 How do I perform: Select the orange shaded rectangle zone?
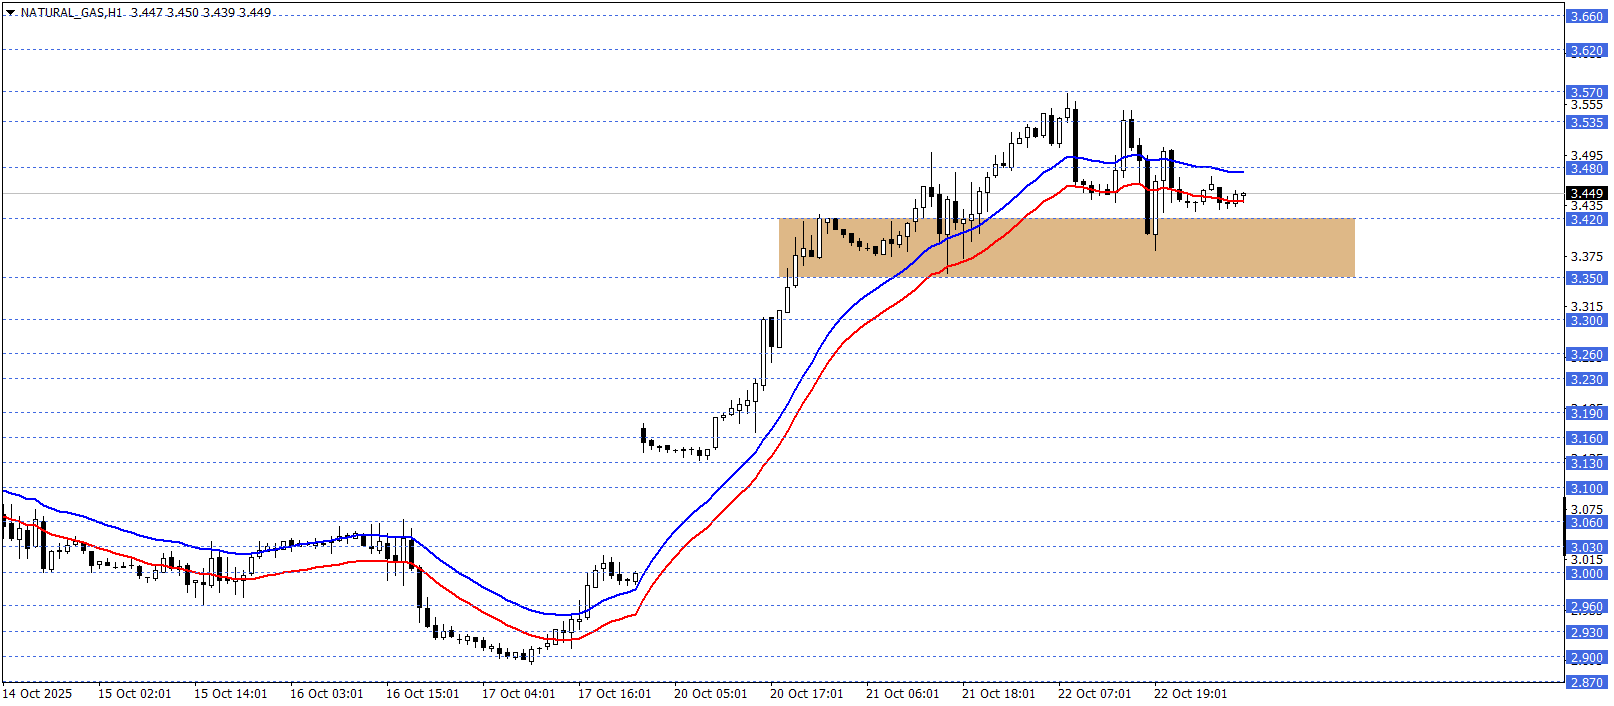pos(1066,248)
